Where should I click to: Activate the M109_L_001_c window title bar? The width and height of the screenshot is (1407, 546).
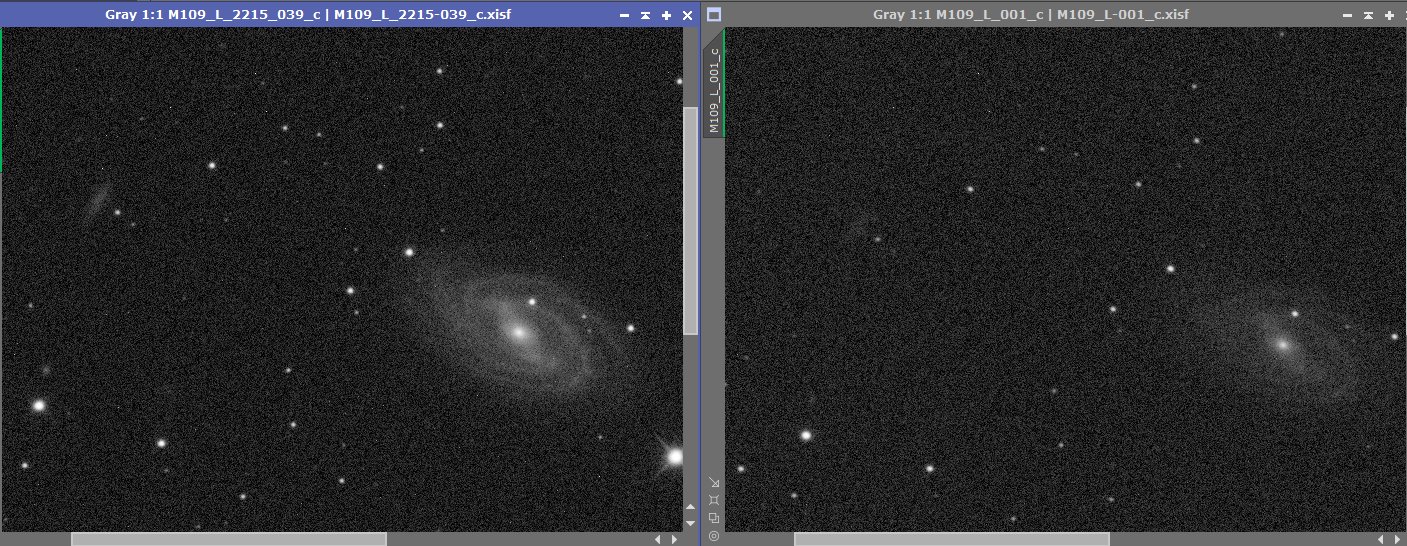[1030, 15]
